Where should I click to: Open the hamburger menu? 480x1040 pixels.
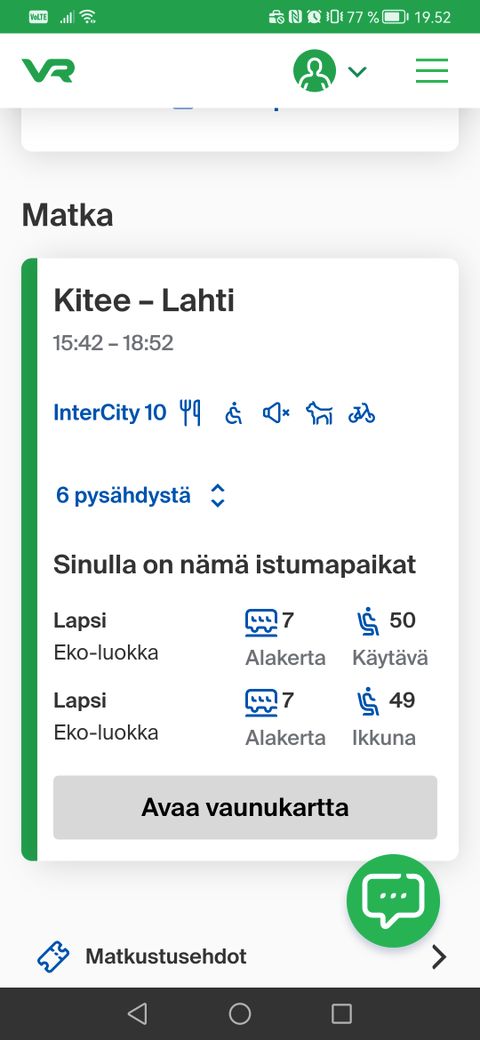point(432,70)
